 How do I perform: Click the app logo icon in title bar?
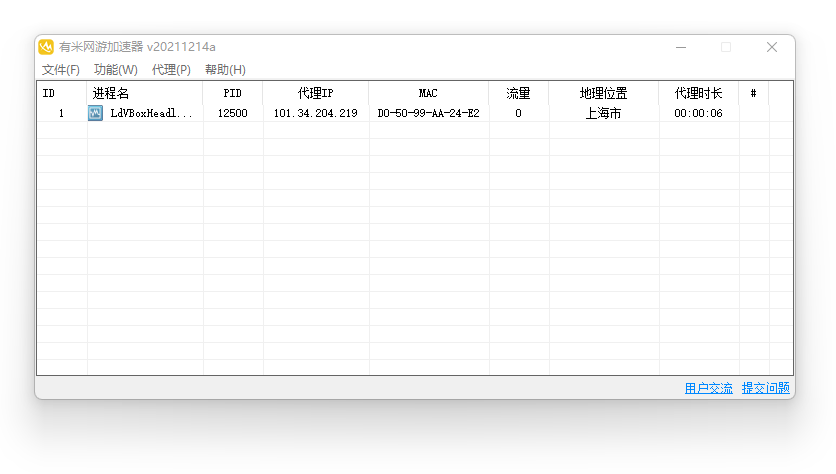46,47
